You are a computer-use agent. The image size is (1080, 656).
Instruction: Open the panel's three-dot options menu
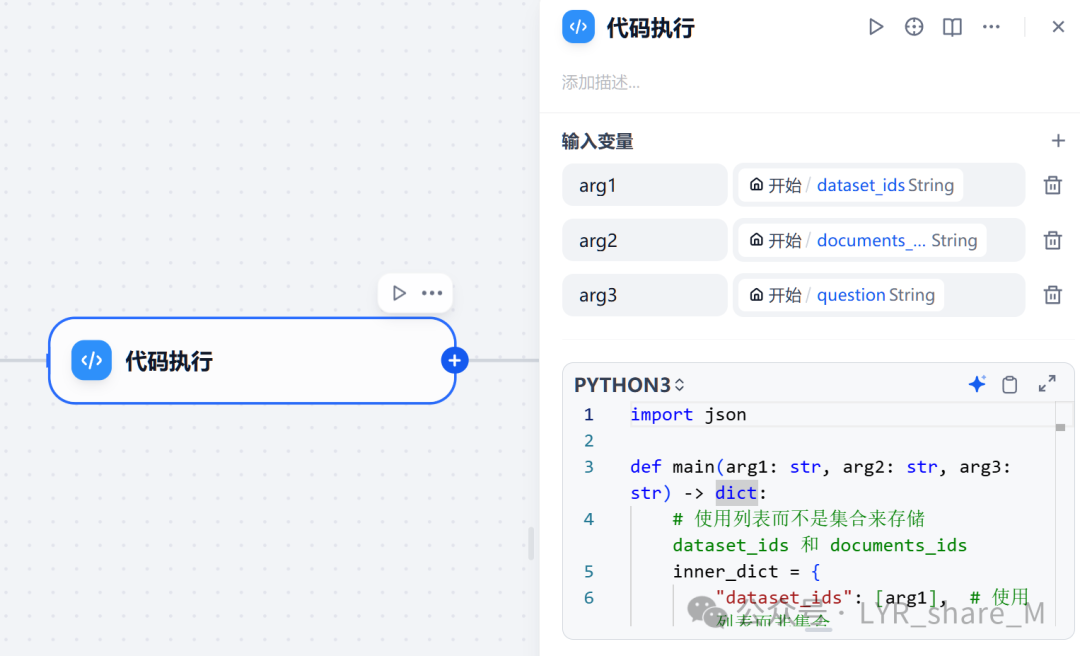tap(991, 27)
